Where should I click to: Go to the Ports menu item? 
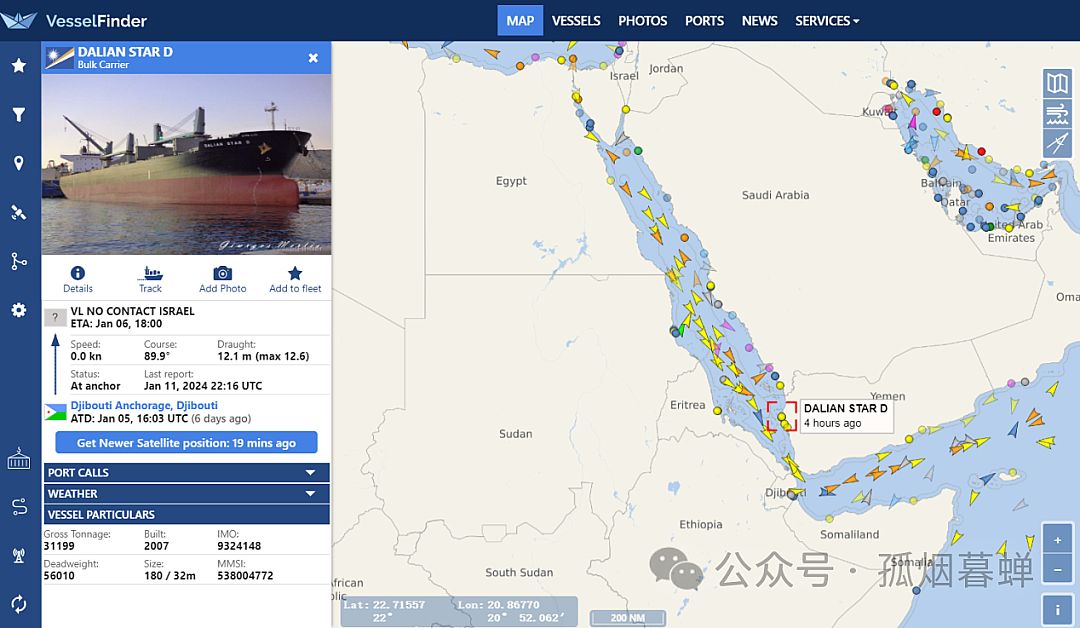(x=704, y=21)
